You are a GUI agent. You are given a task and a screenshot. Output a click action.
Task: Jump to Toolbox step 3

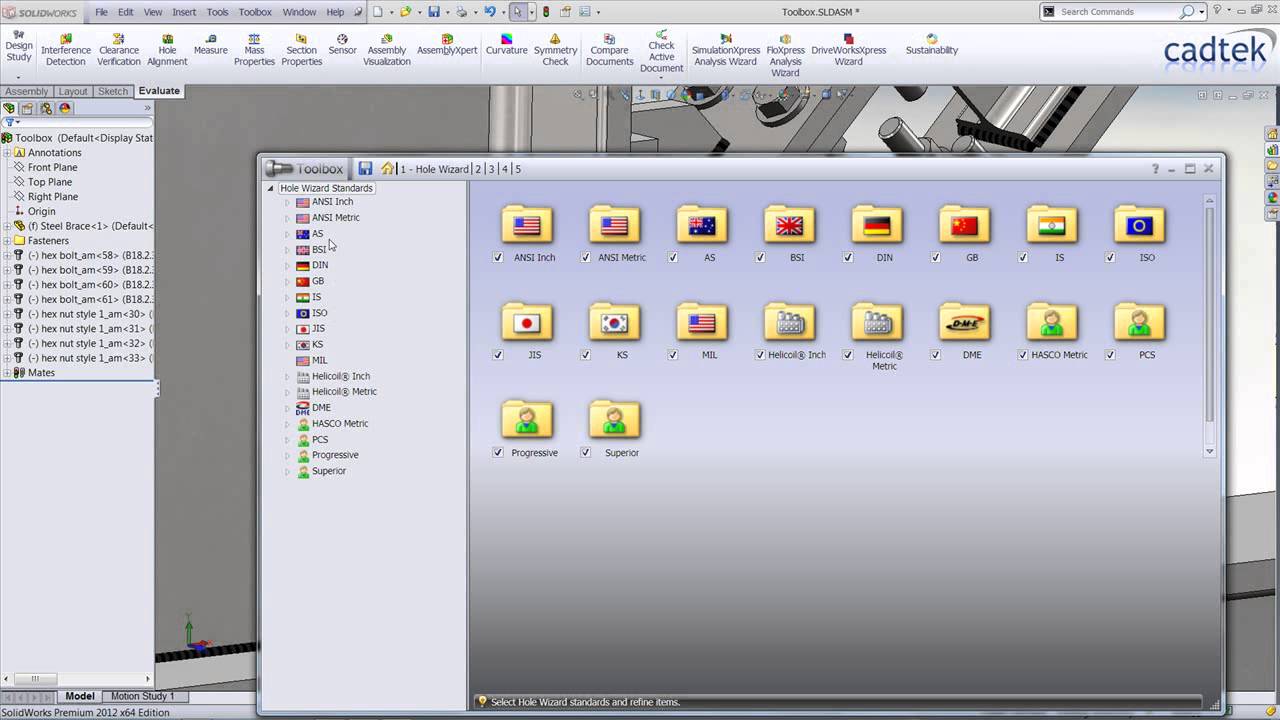491,169
